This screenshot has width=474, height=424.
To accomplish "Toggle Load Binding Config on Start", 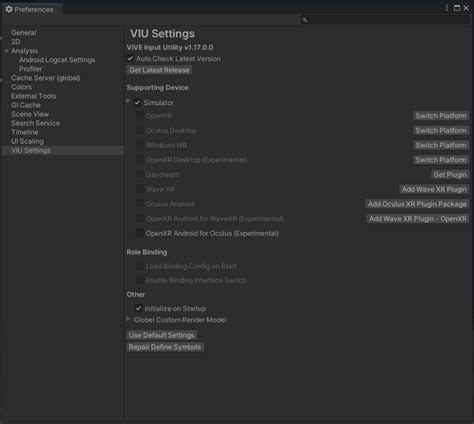I will point(140,266).
